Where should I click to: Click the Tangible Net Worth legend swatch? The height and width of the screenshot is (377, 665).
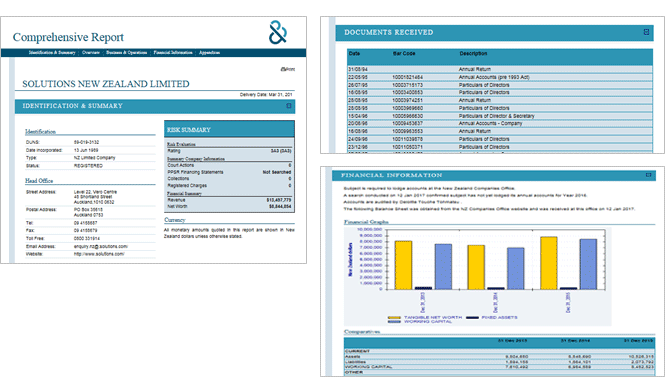click(x=394, y=317)
